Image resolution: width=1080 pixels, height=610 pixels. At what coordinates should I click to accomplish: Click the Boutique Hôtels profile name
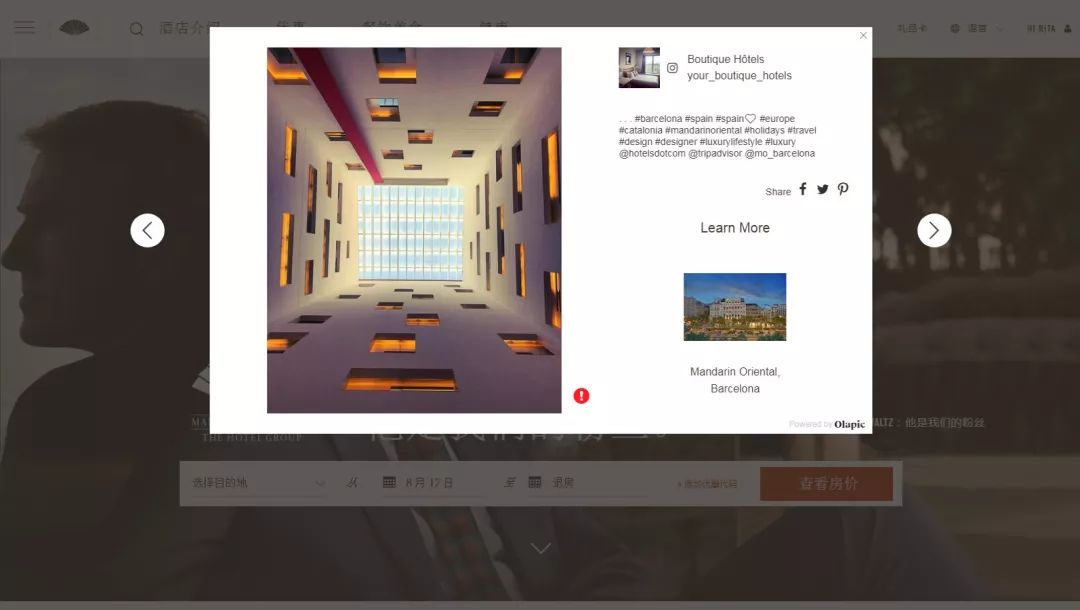pyautogui.click(x=725, y=60)
